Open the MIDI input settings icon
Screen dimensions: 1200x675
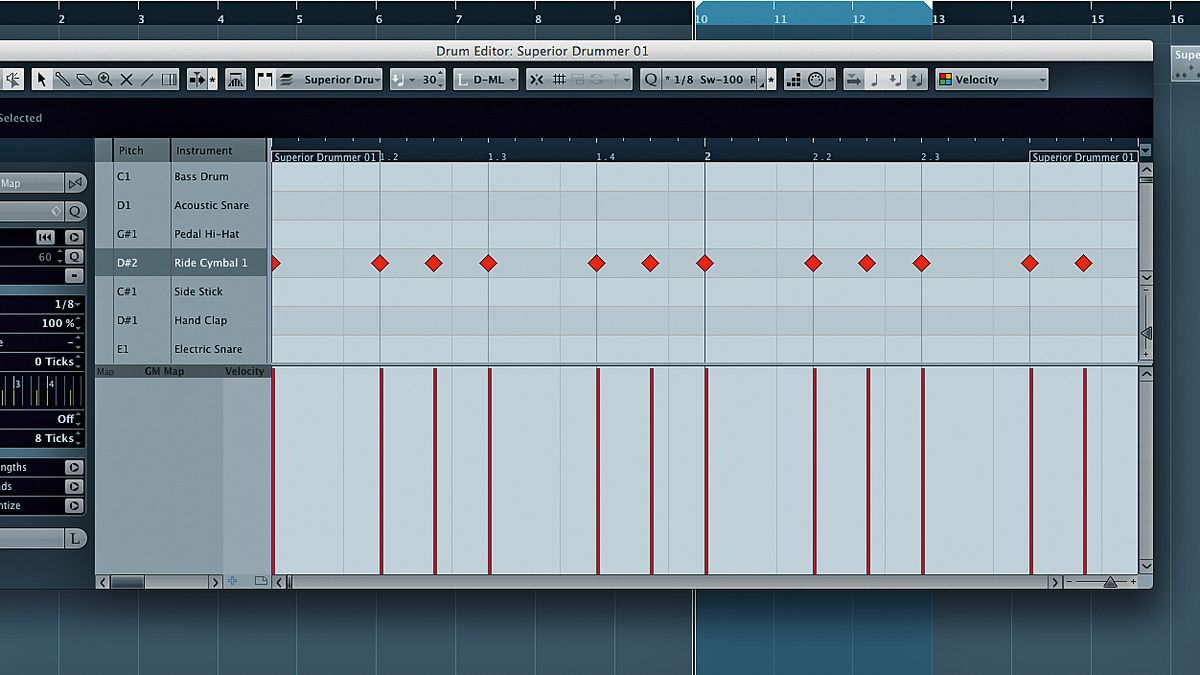pyautogui.click(x=817, y=79)
